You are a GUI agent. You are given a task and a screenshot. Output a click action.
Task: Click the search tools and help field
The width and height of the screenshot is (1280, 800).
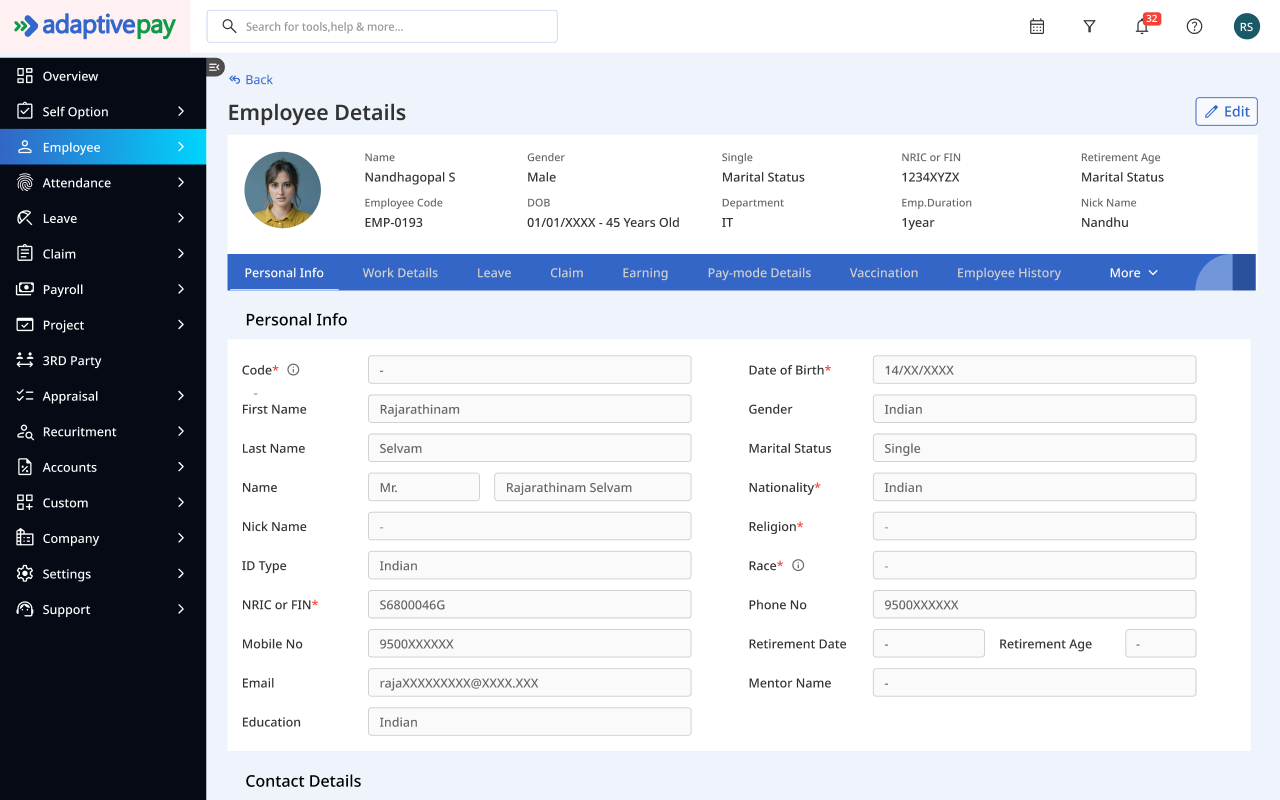(x=382, y=27)
